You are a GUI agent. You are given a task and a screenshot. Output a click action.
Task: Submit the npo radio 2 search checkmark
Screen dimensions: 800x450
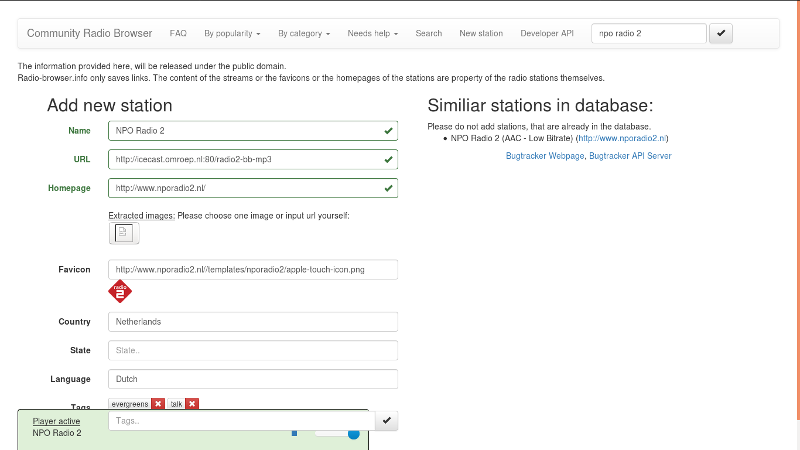click(x=720, y=33)
